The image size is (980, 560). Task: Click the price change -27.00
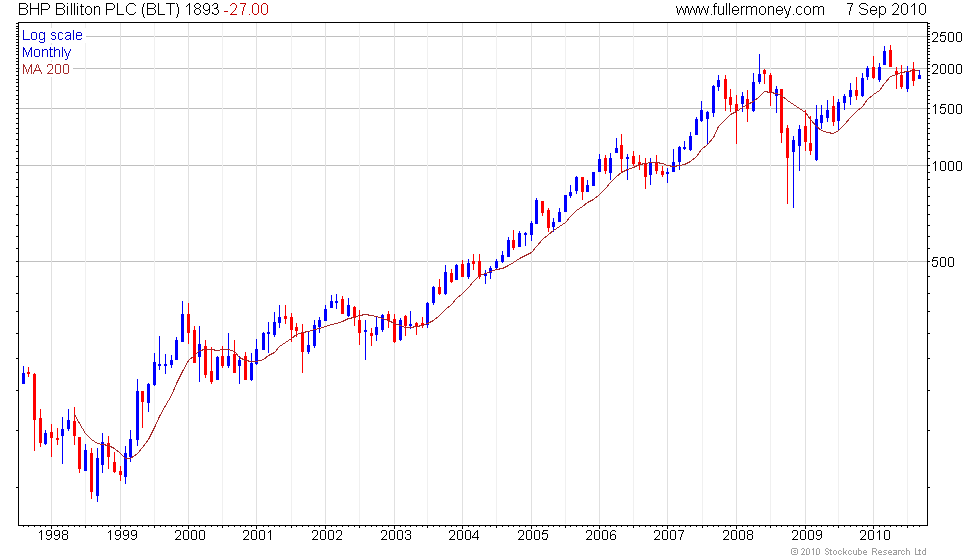click(246, 9)
